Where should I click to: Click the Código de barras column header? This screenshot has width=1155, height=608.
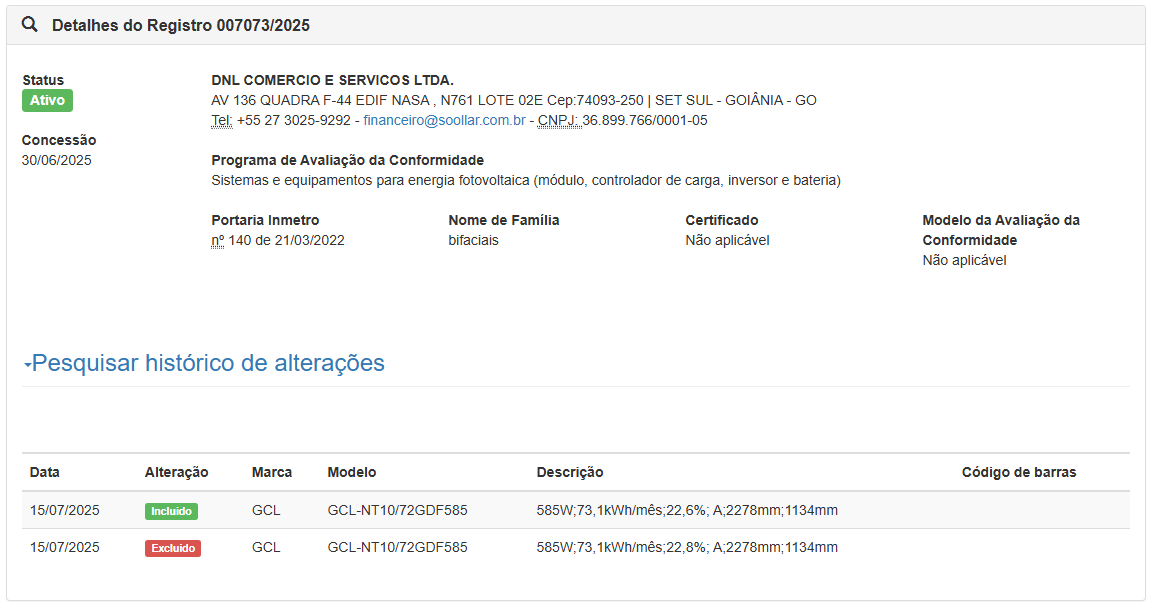point(1019,472)
